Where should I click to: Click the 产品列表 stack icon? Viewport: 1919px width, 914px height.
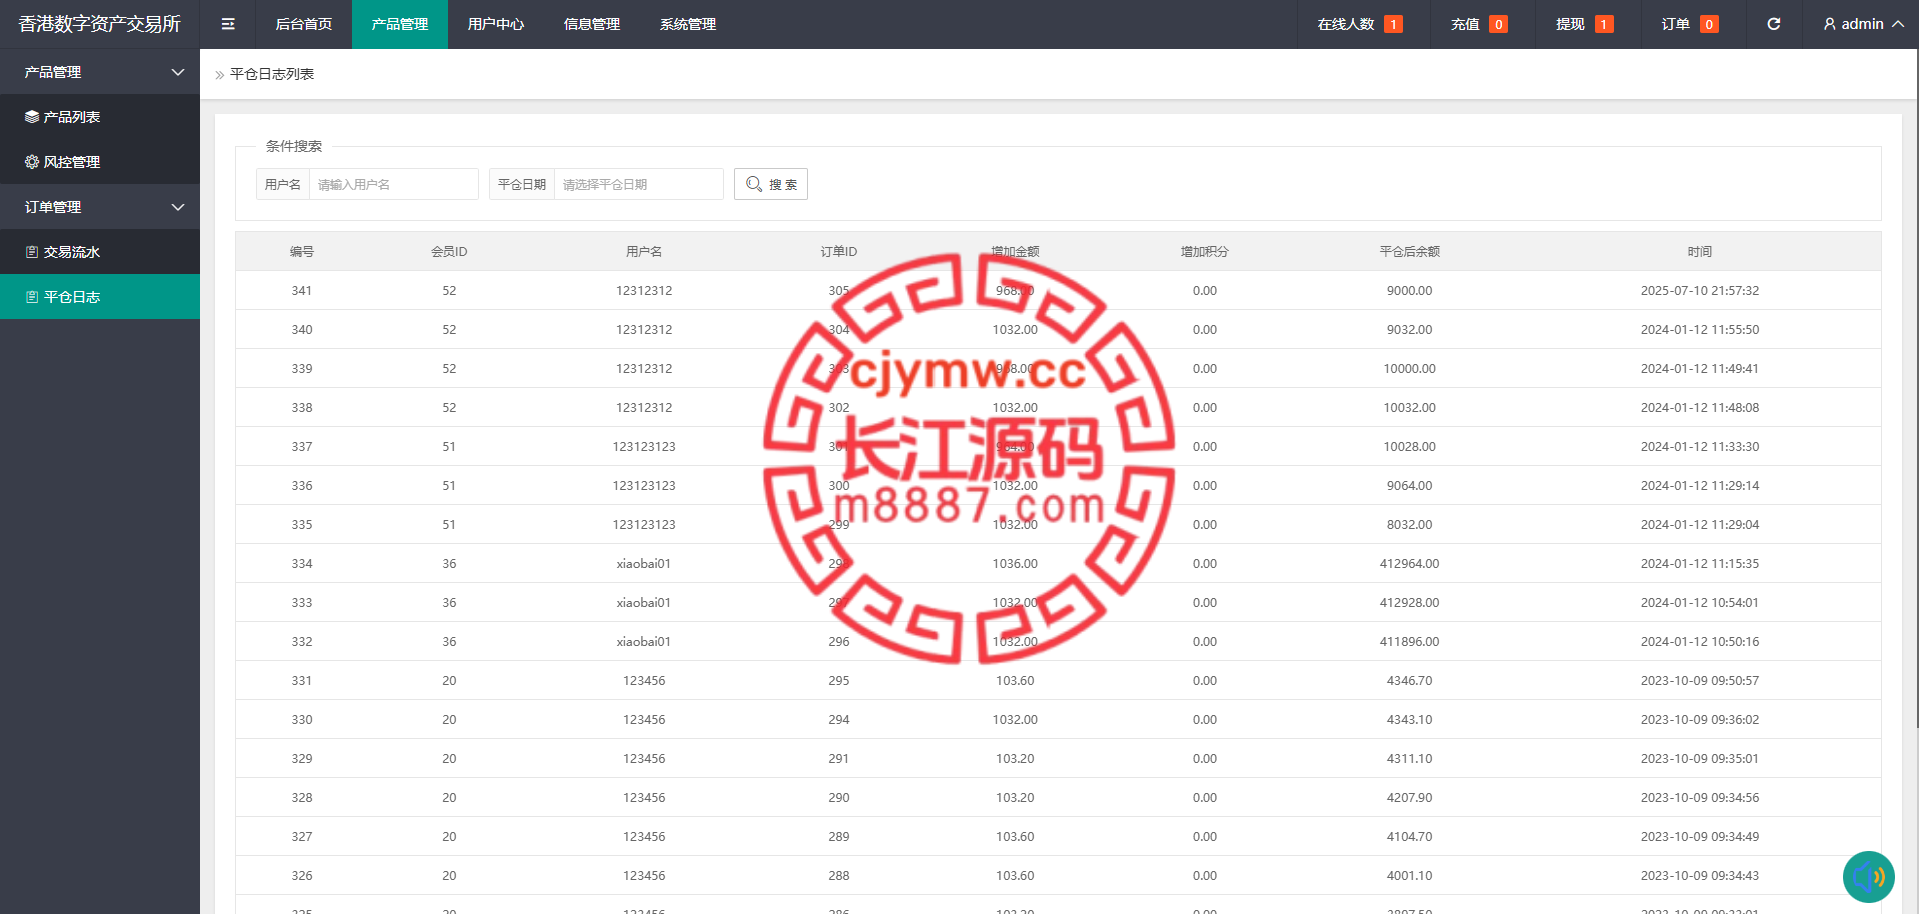click(32, 117)
